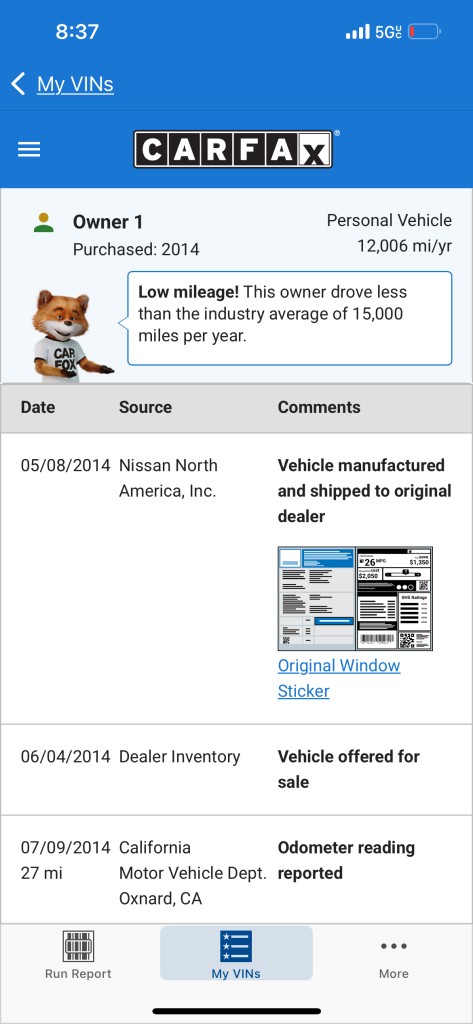Screen dimensions: 473x1024
Task: Select the 05/08/2014 manufactured record row
Action: click(x=236, y=578)
